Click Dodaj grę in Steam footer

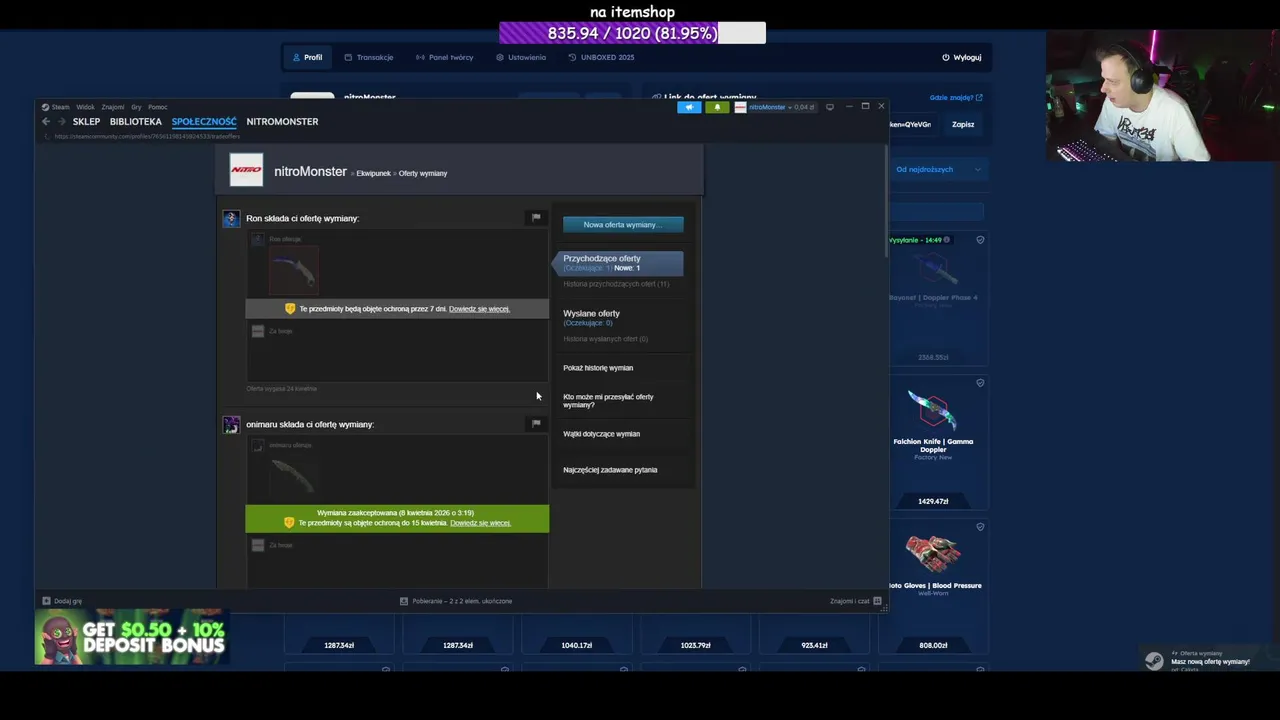click(68, 601)
